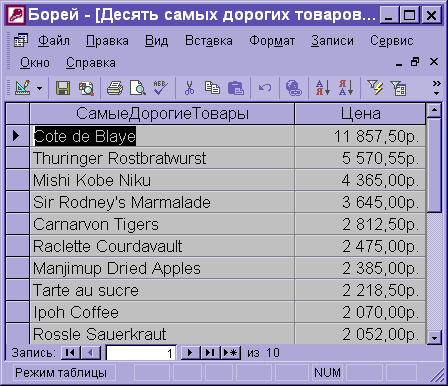Viewport: 448px width, 386px height.
Task: Click the Print icon
Action: (115, 88)
